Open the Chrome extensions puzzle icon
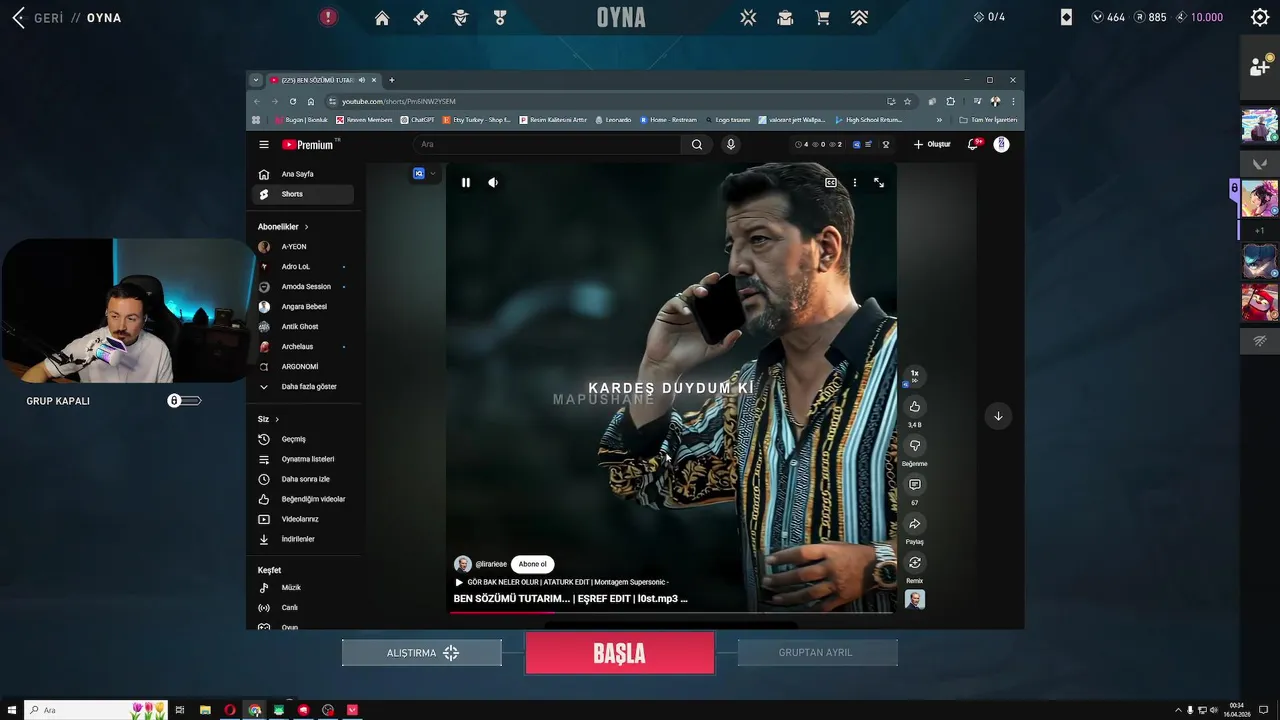The height and width of the screenshot is (720, 1280). [x=950, y=101]
